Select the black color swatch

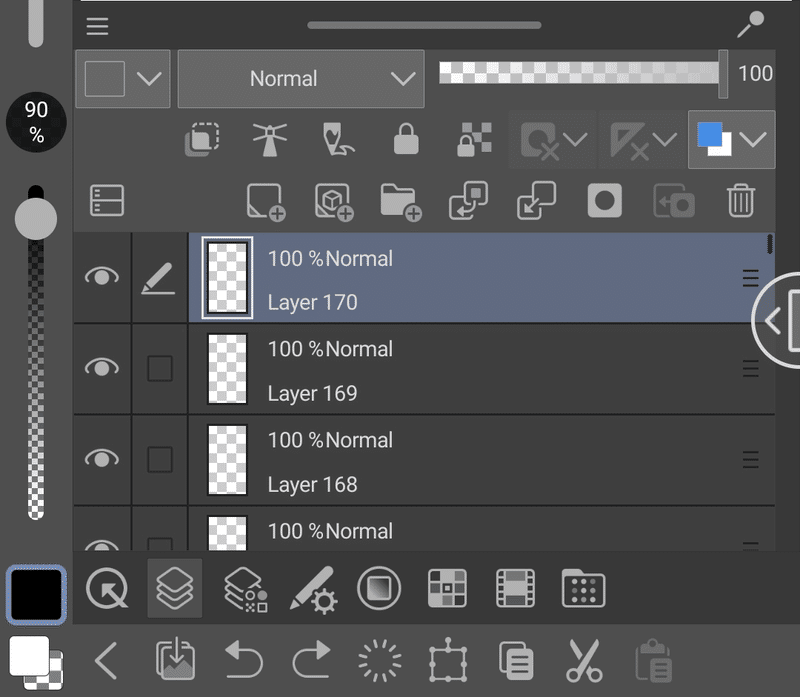coord(36,594)
